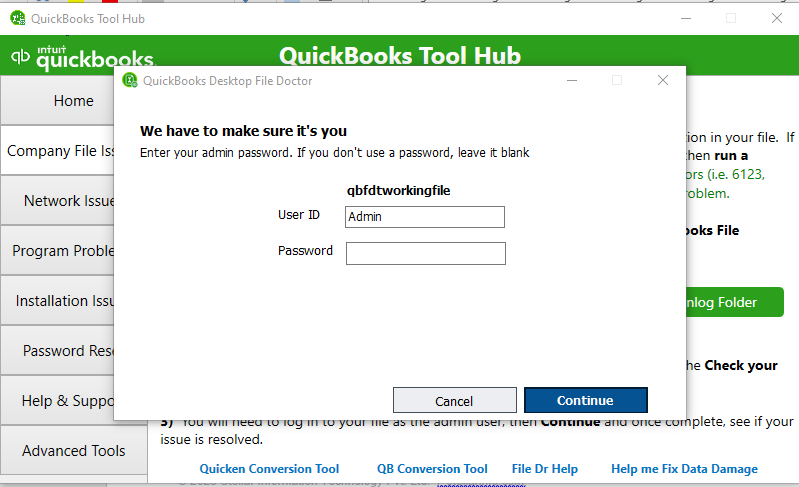Viewport: 799px width, 487px height.
Task: Click the 'QuickBooks Tool Hub' banner title
Action: click(x=400, y=56)
